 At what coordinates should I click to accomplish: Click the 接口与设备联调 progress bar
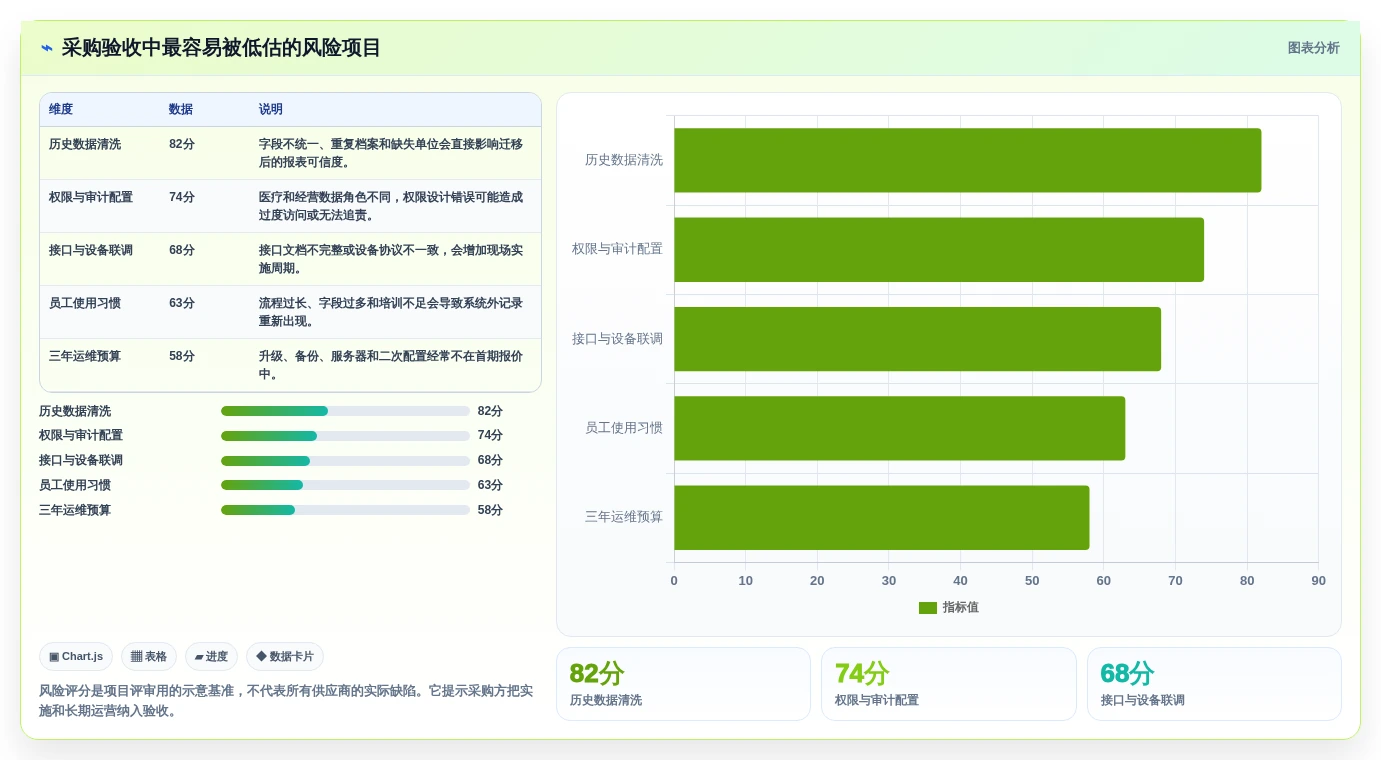click(x=345, y=461)
